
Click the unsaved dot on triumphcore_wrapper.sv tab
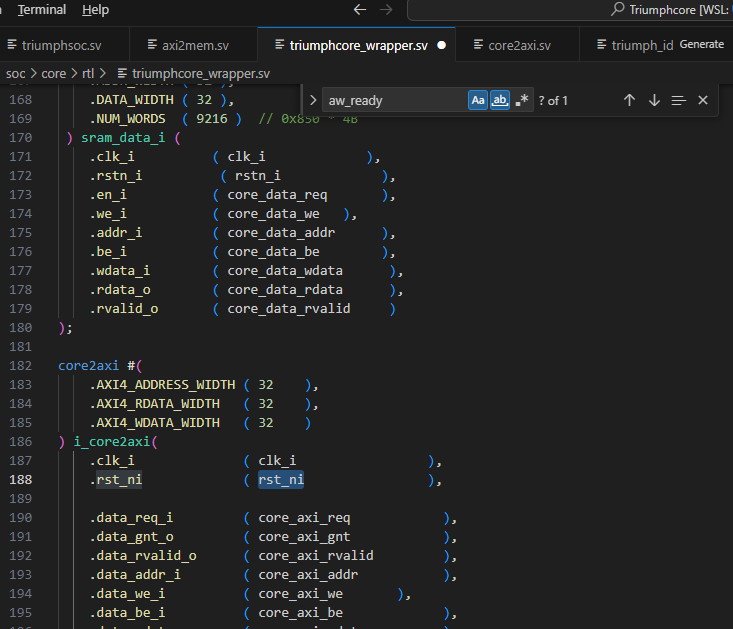[x=441, y=45]
